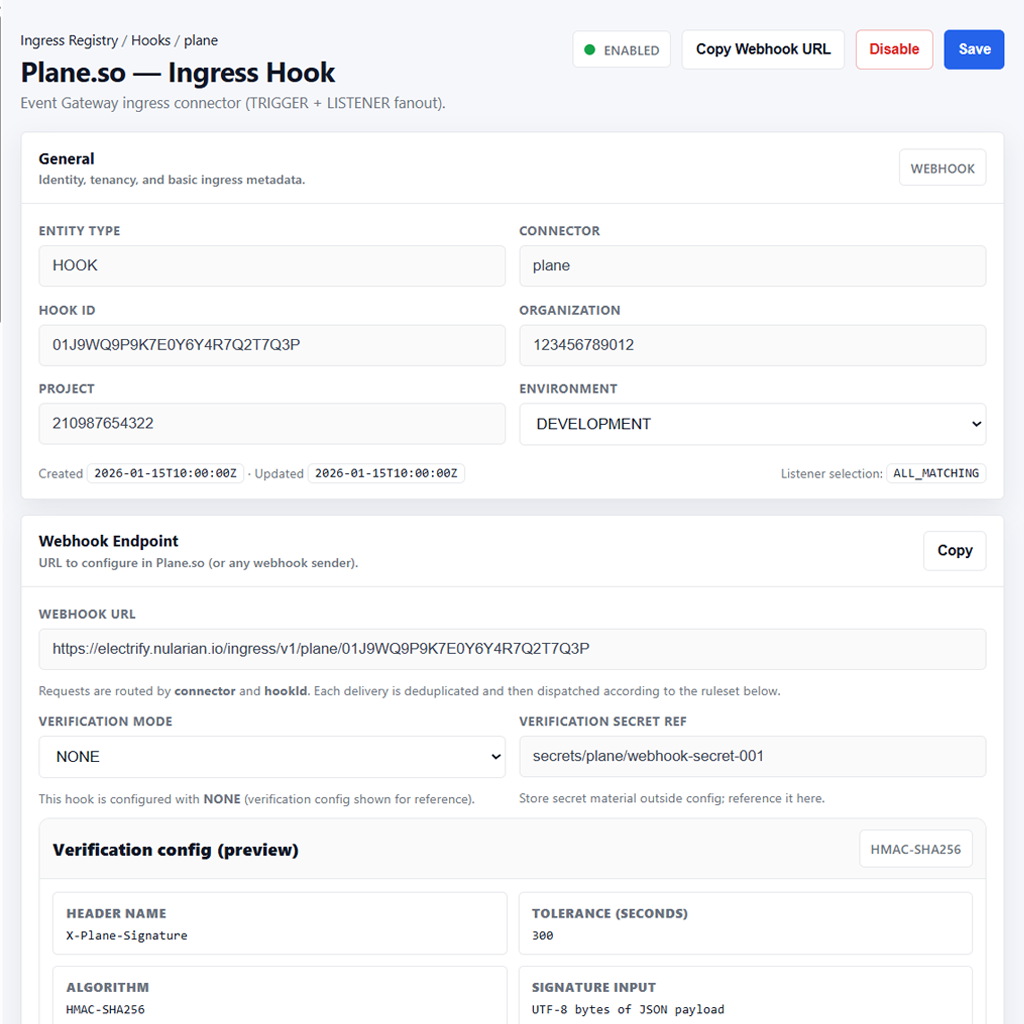
Task: Disable the ingress hook
Action: pyautogui.click(x=893, y=50)
